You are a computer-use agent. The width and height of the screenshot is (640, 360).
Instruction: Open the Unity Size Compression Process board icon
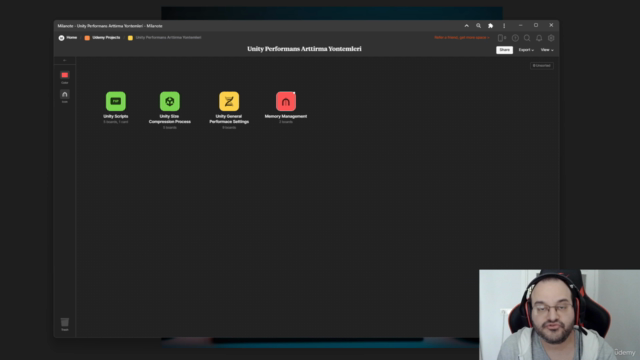pos(170,101)
